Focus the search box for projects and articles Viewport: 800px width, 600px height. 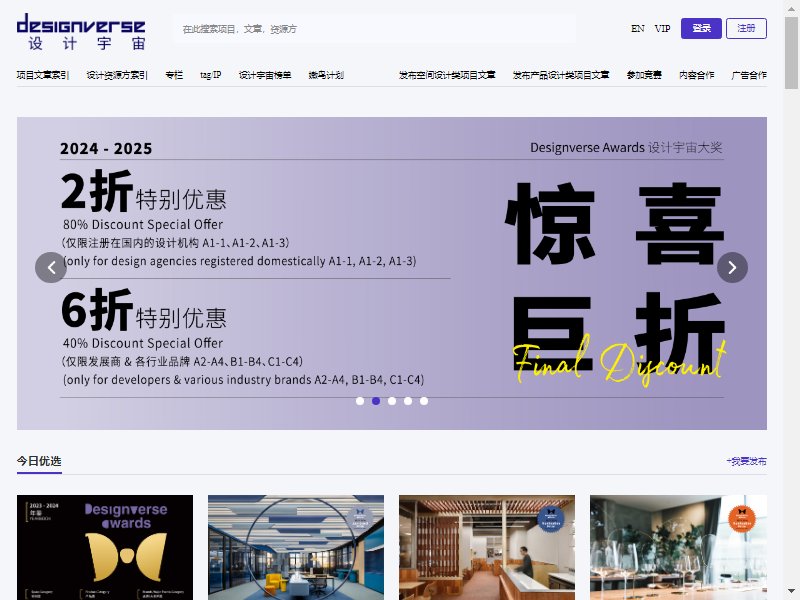[x=374, y=29]
